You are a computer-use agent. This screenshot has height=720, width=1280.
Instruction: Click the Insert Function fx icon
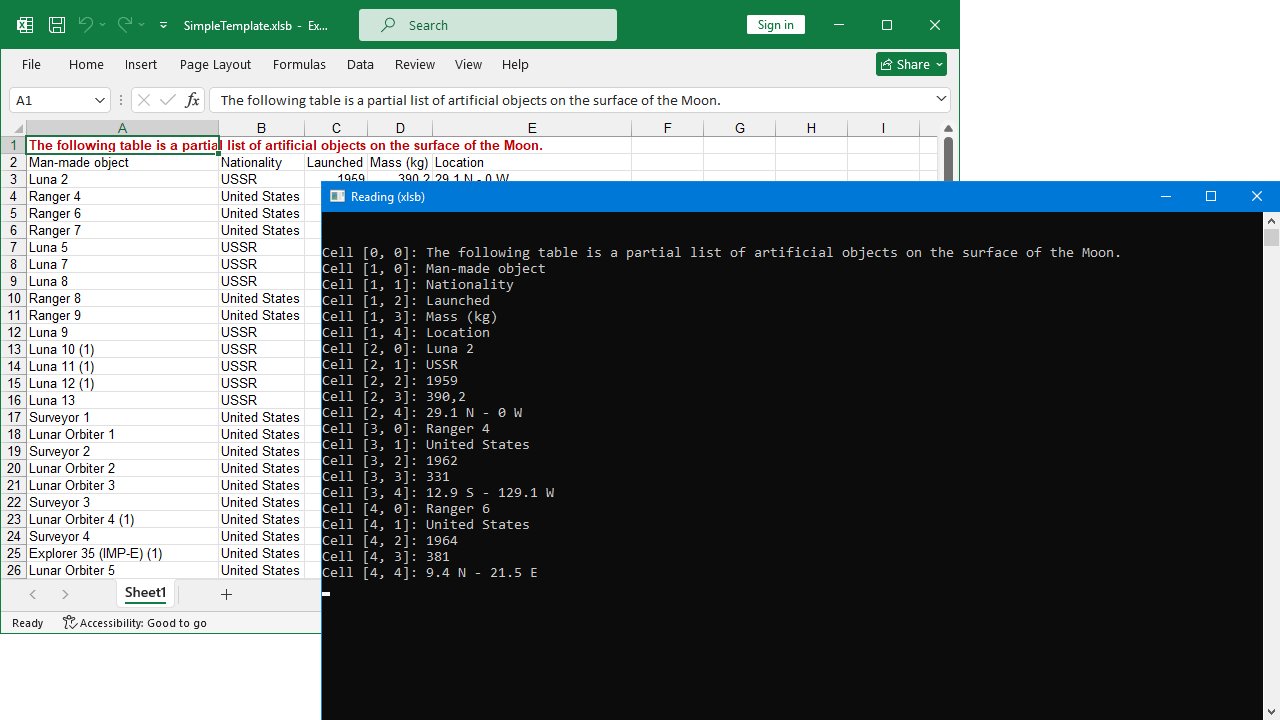click(x=192, y=100)
